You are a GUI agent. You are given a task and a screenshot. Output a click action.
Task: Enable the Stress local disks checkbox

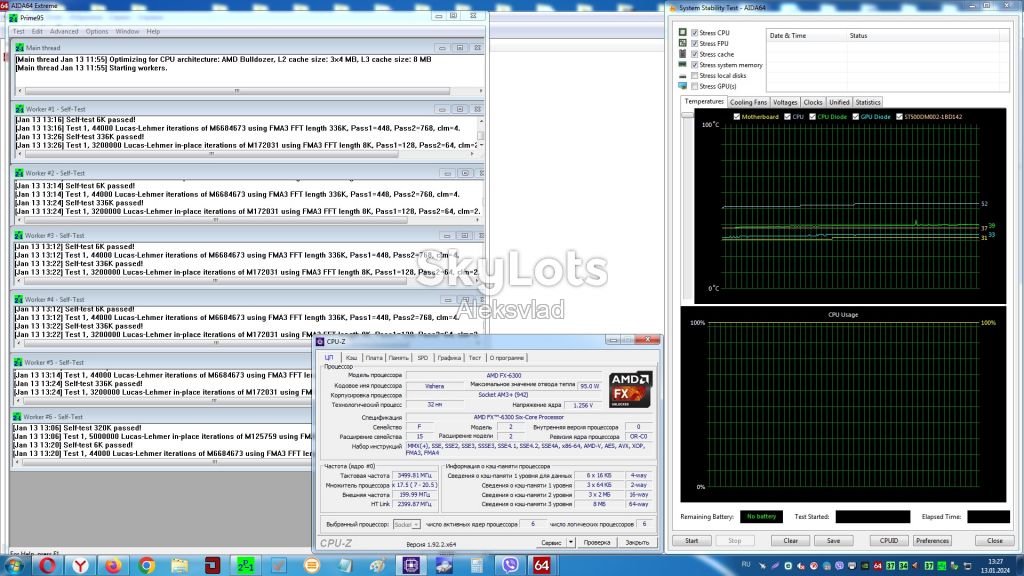click(x=695, y=76)
